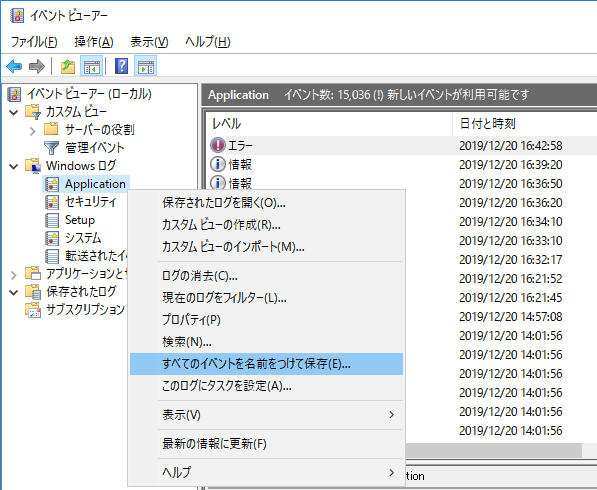Screen dimensions: 597x490
Task: Click the 保存されたログ folder icon
Action: 33,292
